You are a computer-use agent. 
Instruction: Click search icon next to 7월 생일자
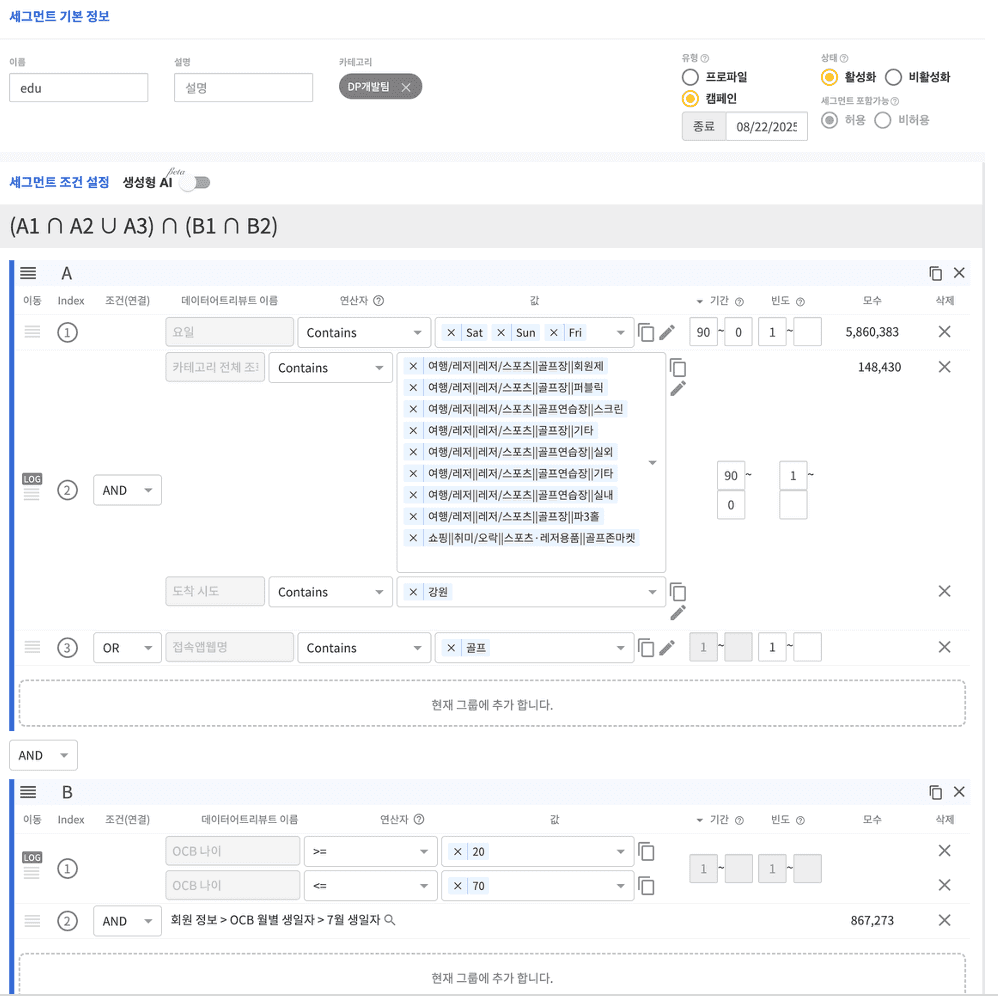pyautogui.click(x=390, y=920)
